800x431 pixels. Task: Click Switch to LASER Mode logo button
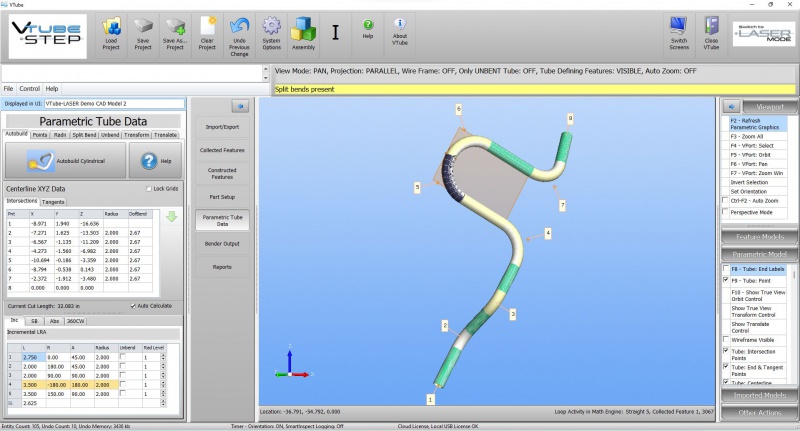(x=763, y=34)
